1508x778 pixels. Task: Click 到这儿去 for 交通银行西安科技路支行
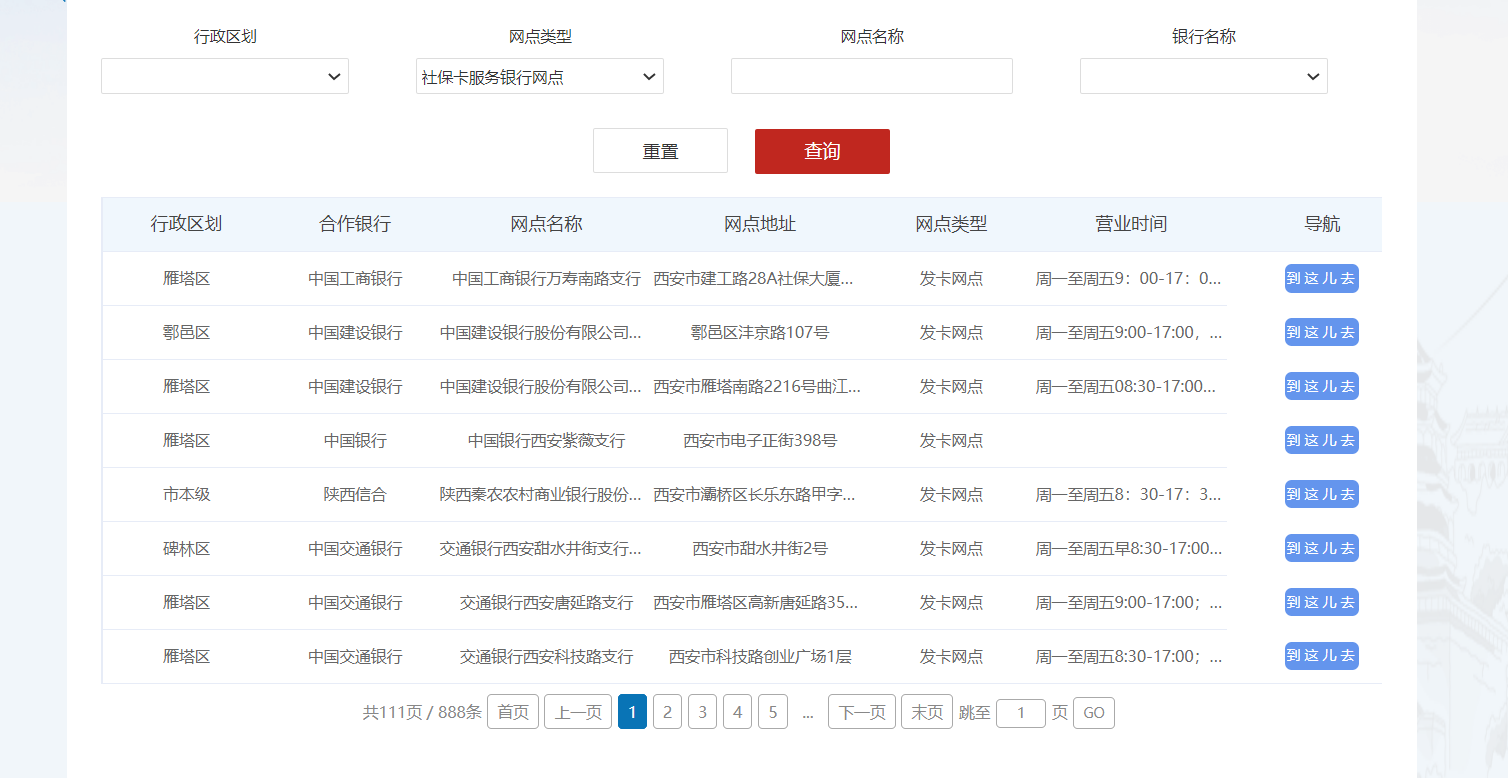[1321, 656]
